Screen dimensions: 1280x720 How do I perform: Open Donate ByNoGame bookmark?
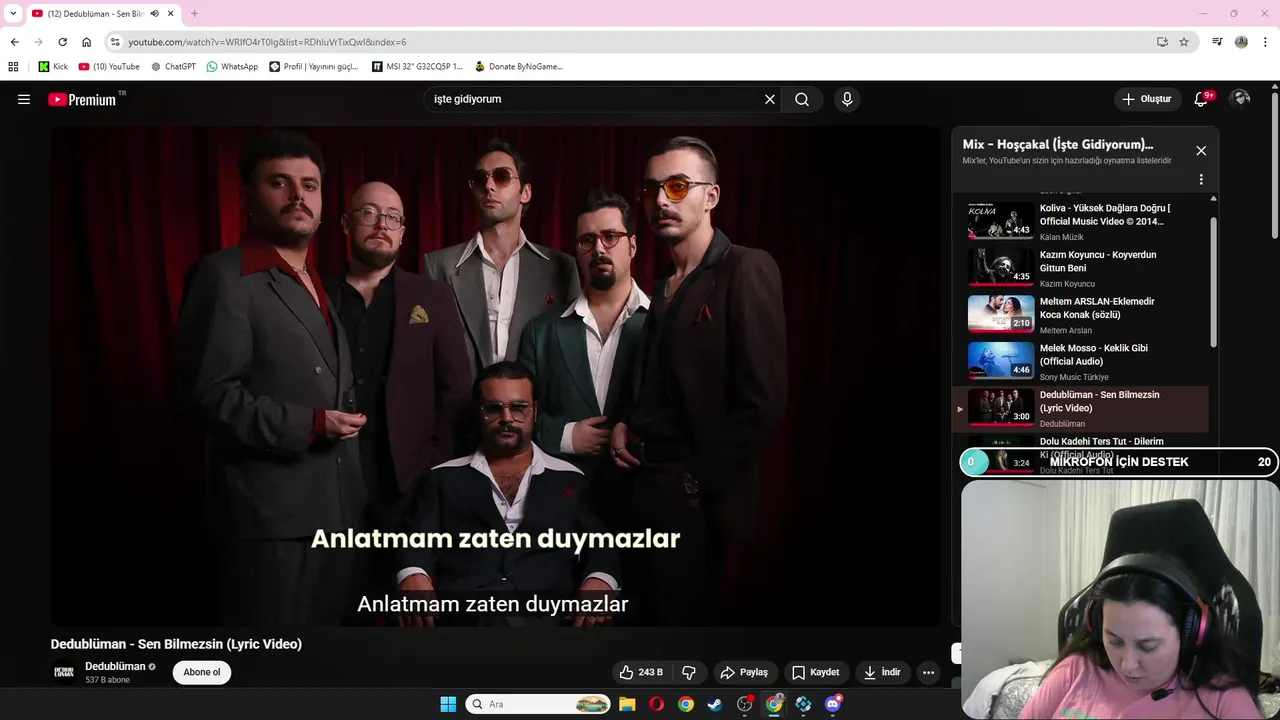tap(519, 67)
